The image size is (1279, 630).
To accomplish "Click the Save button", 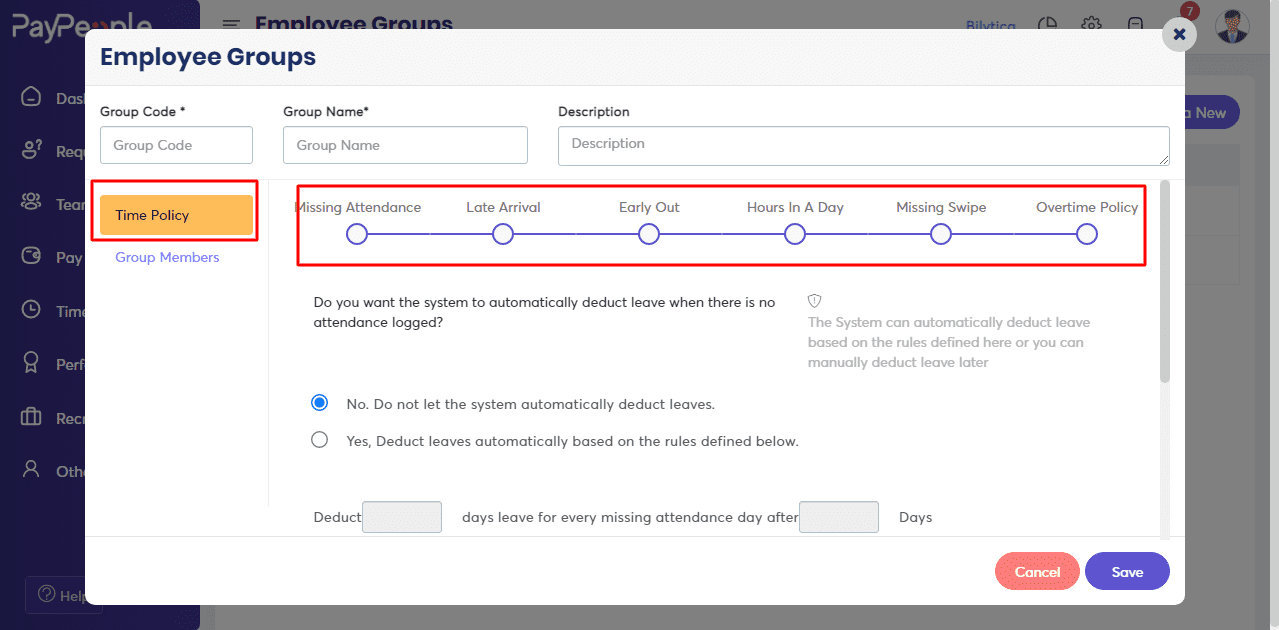I will (1127, 572).
